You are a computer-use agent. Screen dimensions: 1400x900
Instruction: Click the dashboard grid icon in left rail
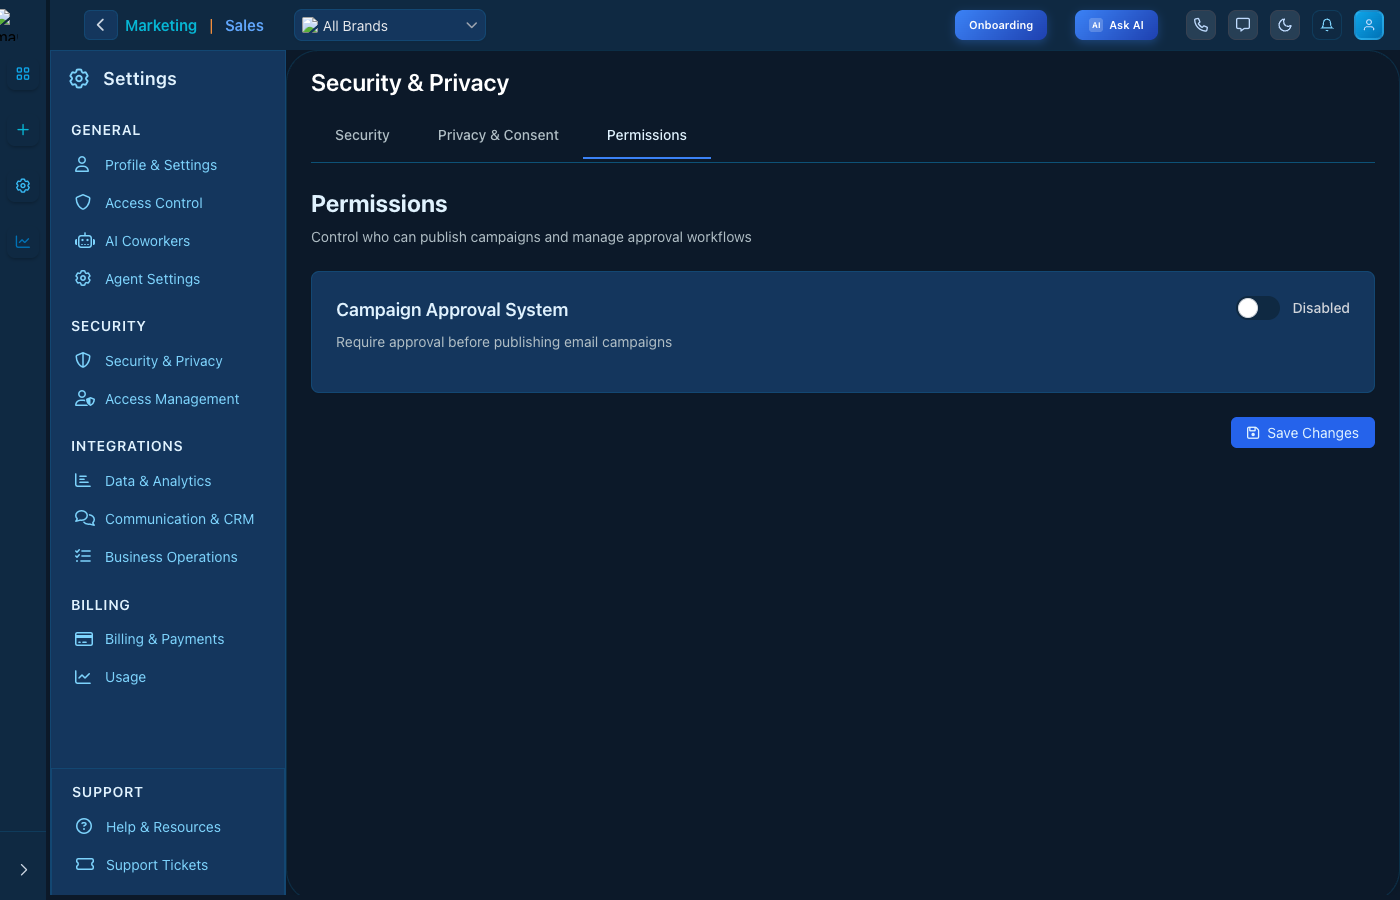point(23,74)
